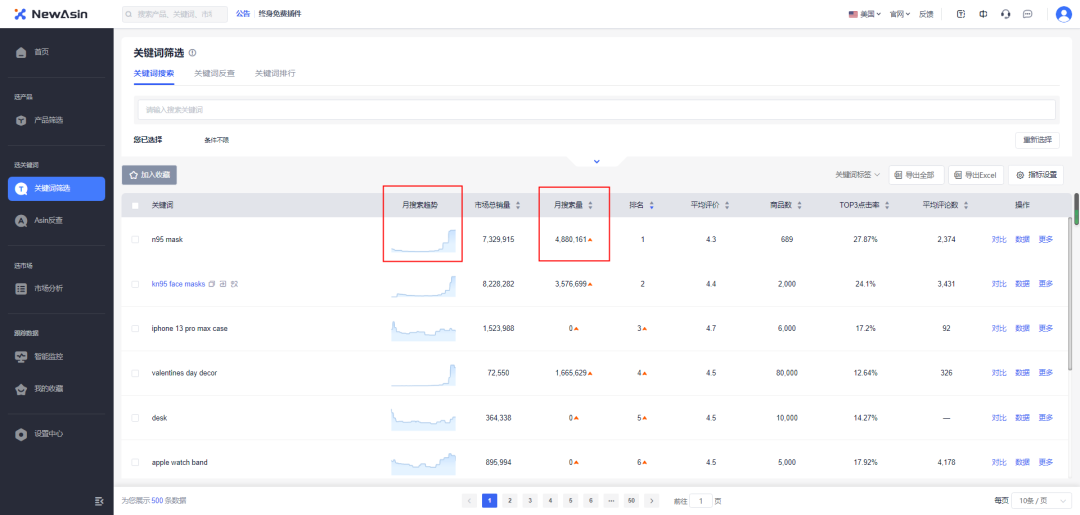The height and width of the screenshot is (515, 1080).
Task: Click the 首页 home icon in sidebar
Action: [x=21, y=52]
